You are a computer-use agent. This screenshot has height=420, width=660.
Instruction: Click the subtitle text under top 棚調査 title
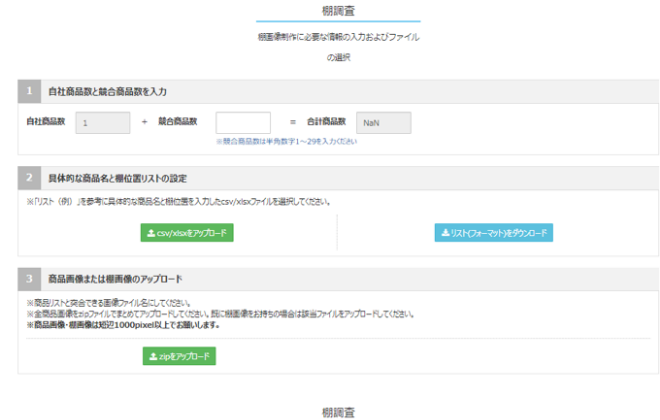tap(338, 37)
